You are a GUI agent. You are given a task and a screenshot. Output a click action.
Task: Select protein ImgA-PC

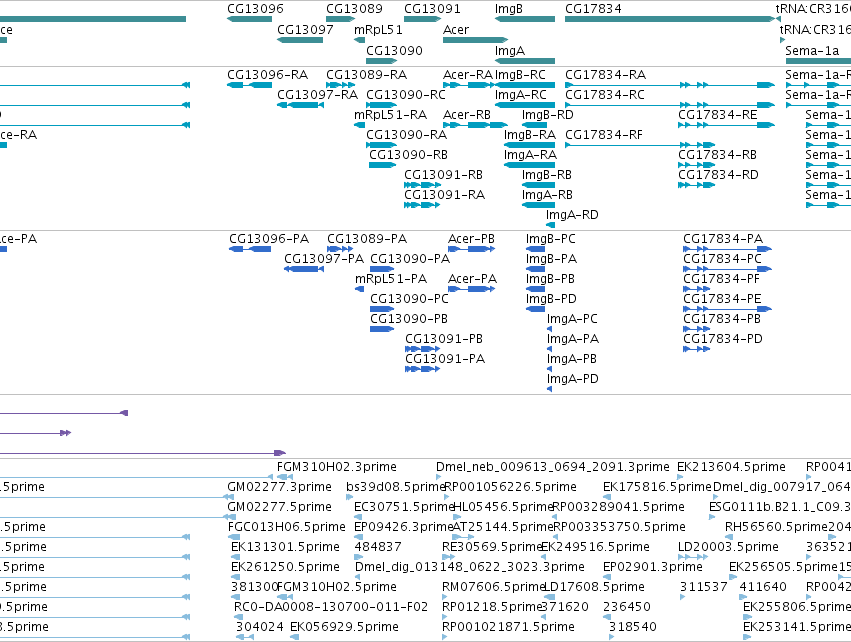572,319
